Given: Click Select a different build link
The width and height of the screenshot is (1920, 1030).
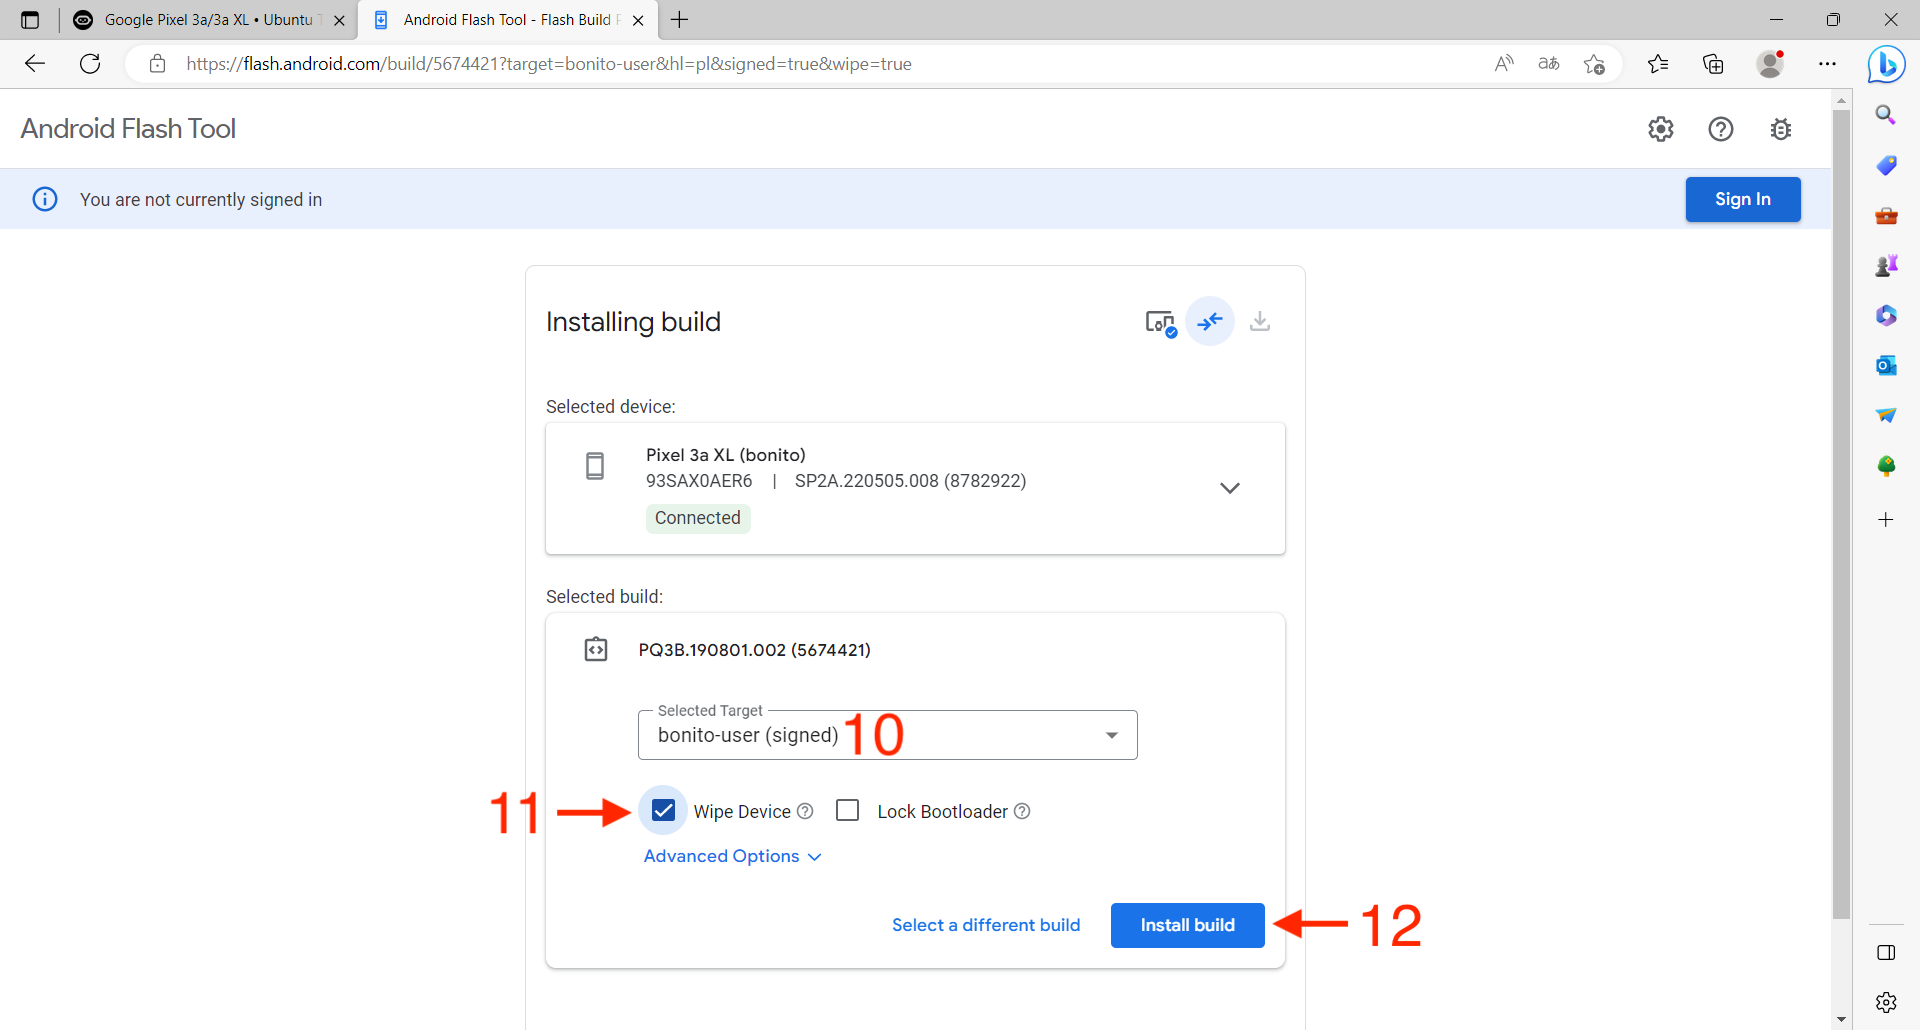Looking at the screenshot, I should tap(985, 925).
